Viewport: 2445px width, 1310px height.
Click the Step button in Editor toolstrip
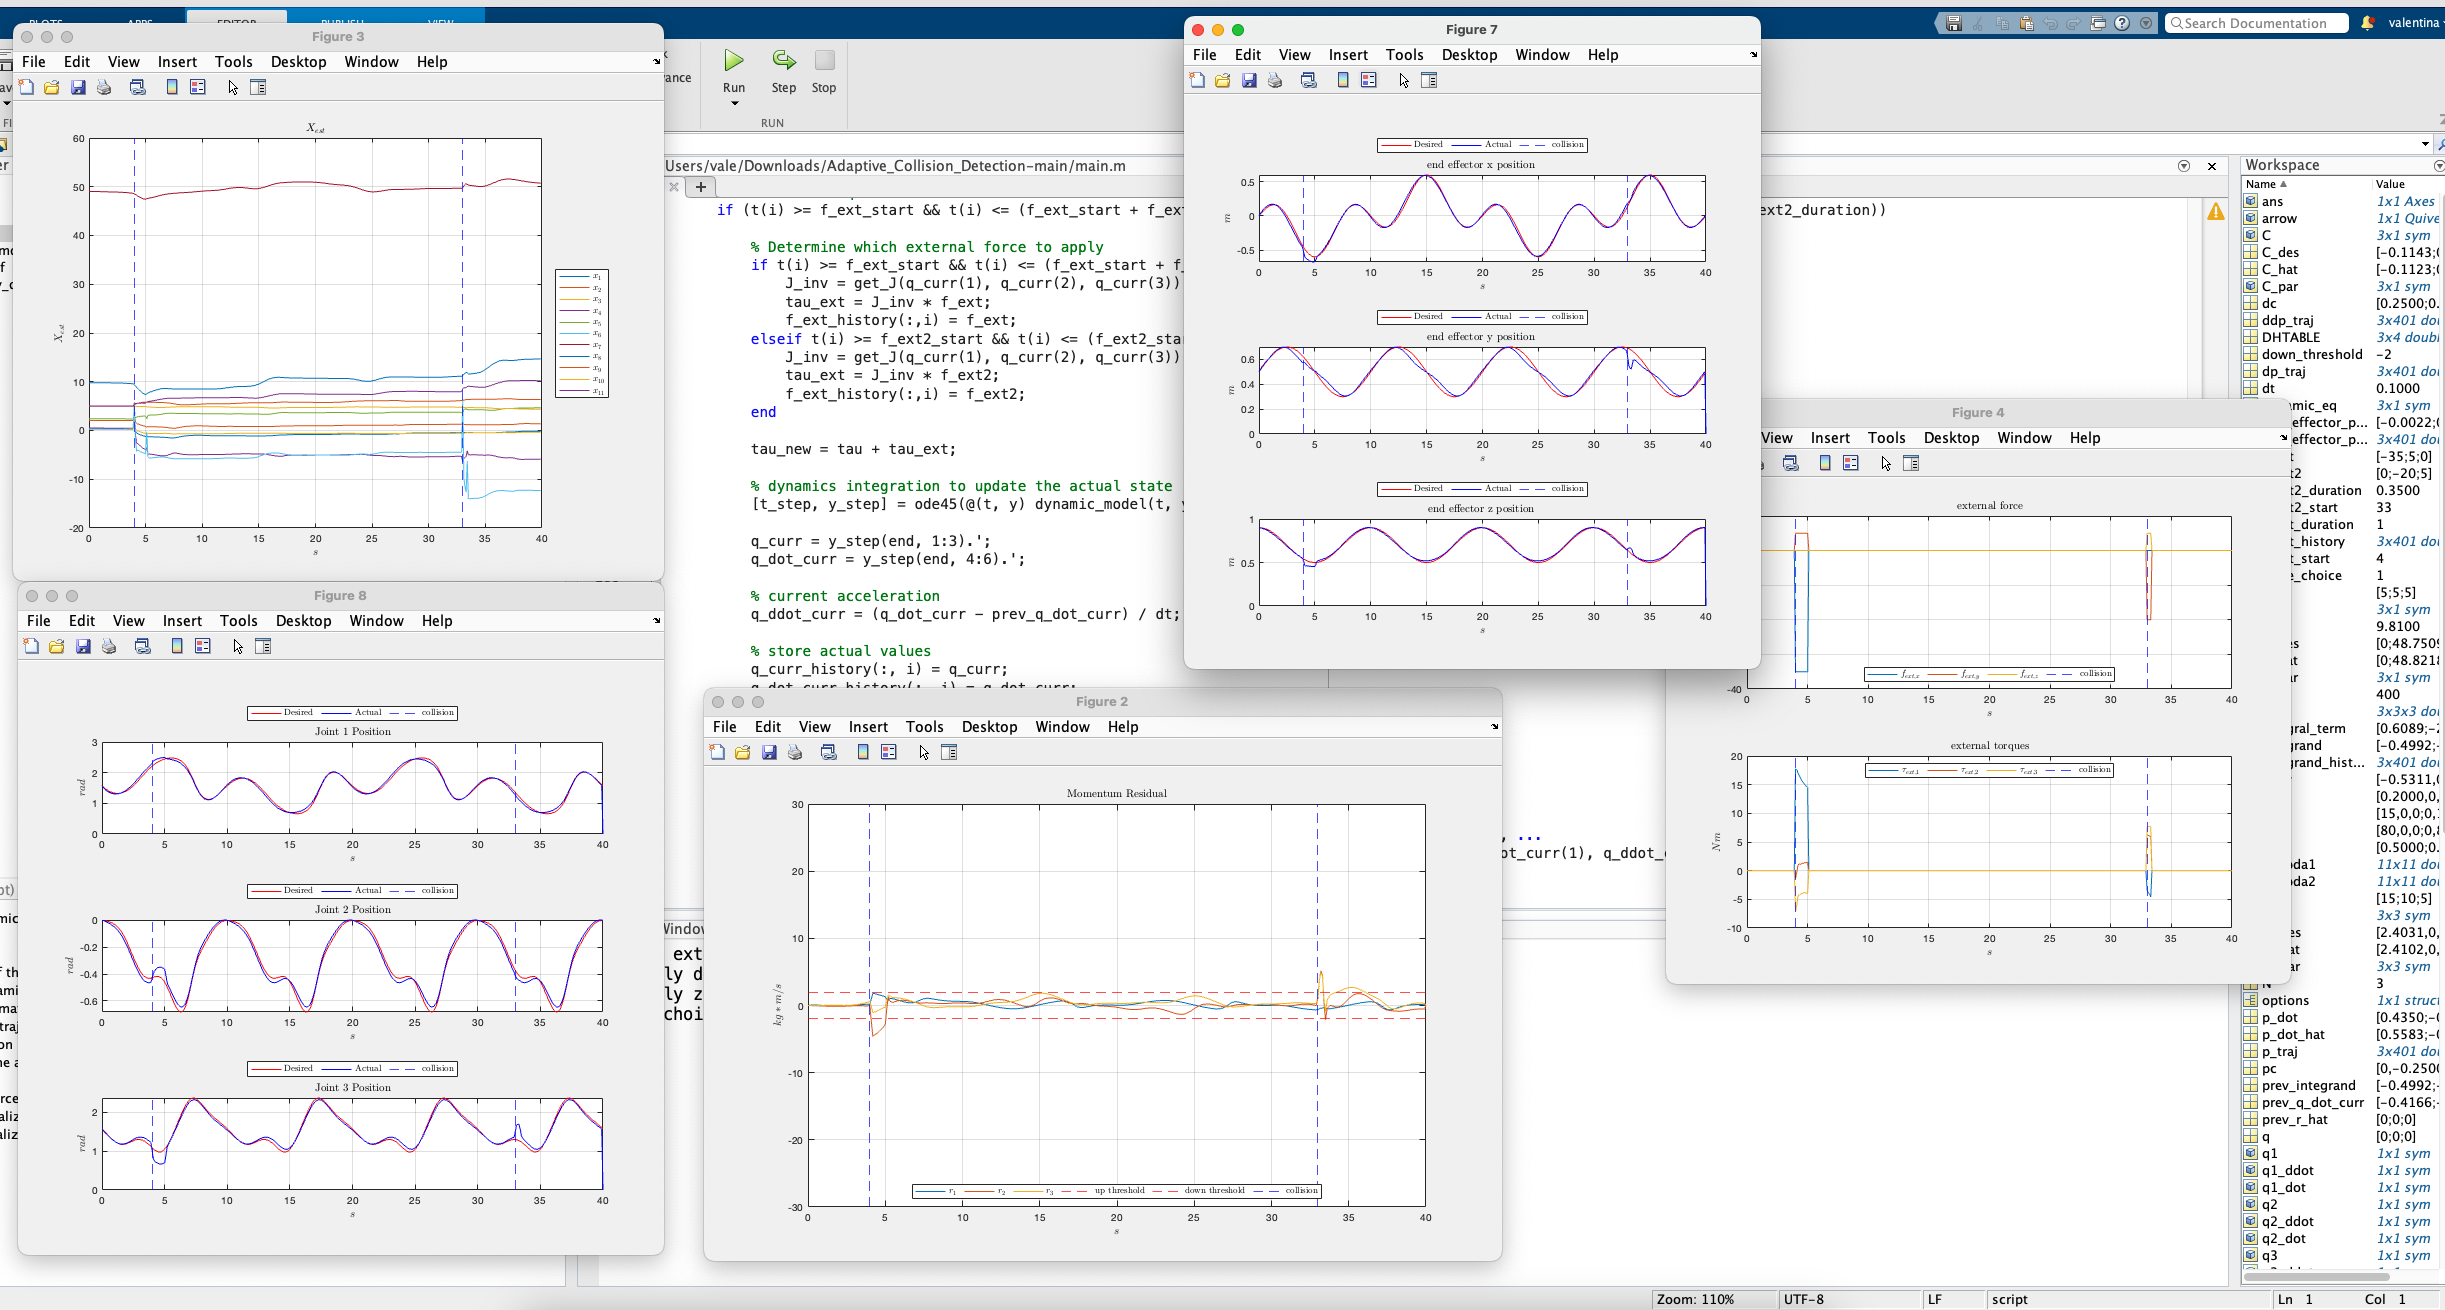point(784,70)
